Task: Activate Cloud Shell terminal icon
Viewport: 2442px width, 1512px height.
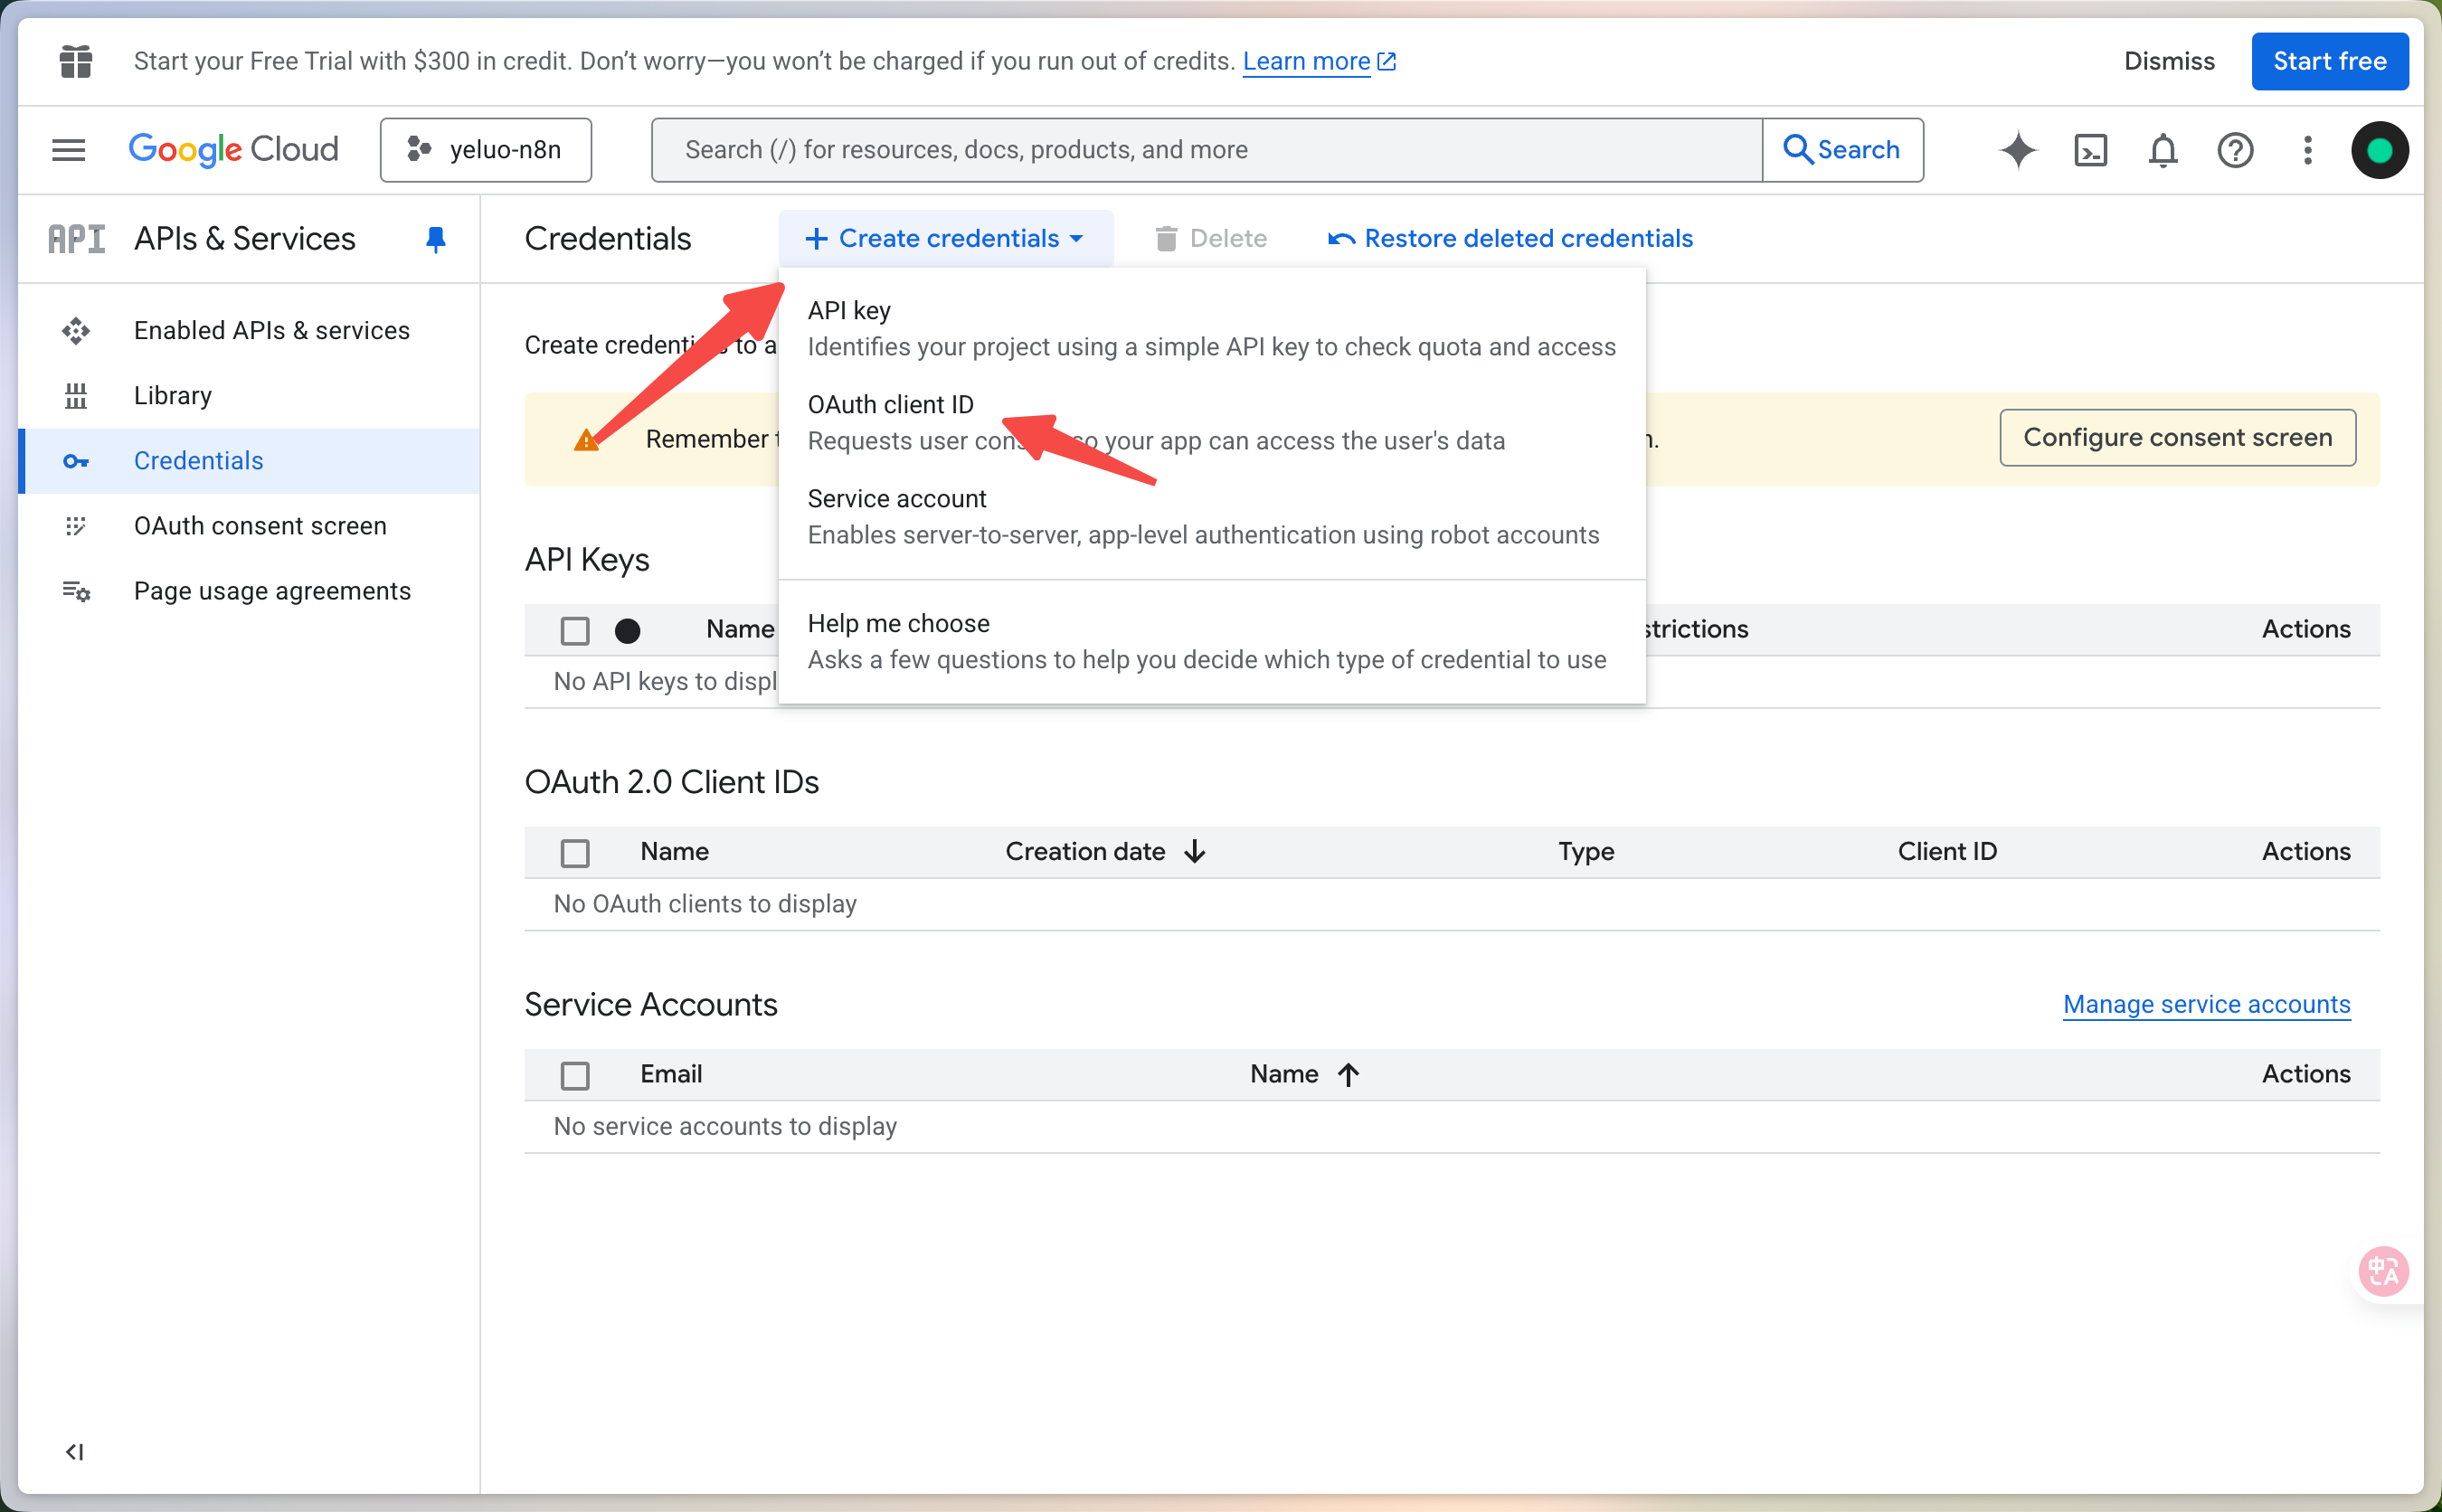Action: (2090, 150)
